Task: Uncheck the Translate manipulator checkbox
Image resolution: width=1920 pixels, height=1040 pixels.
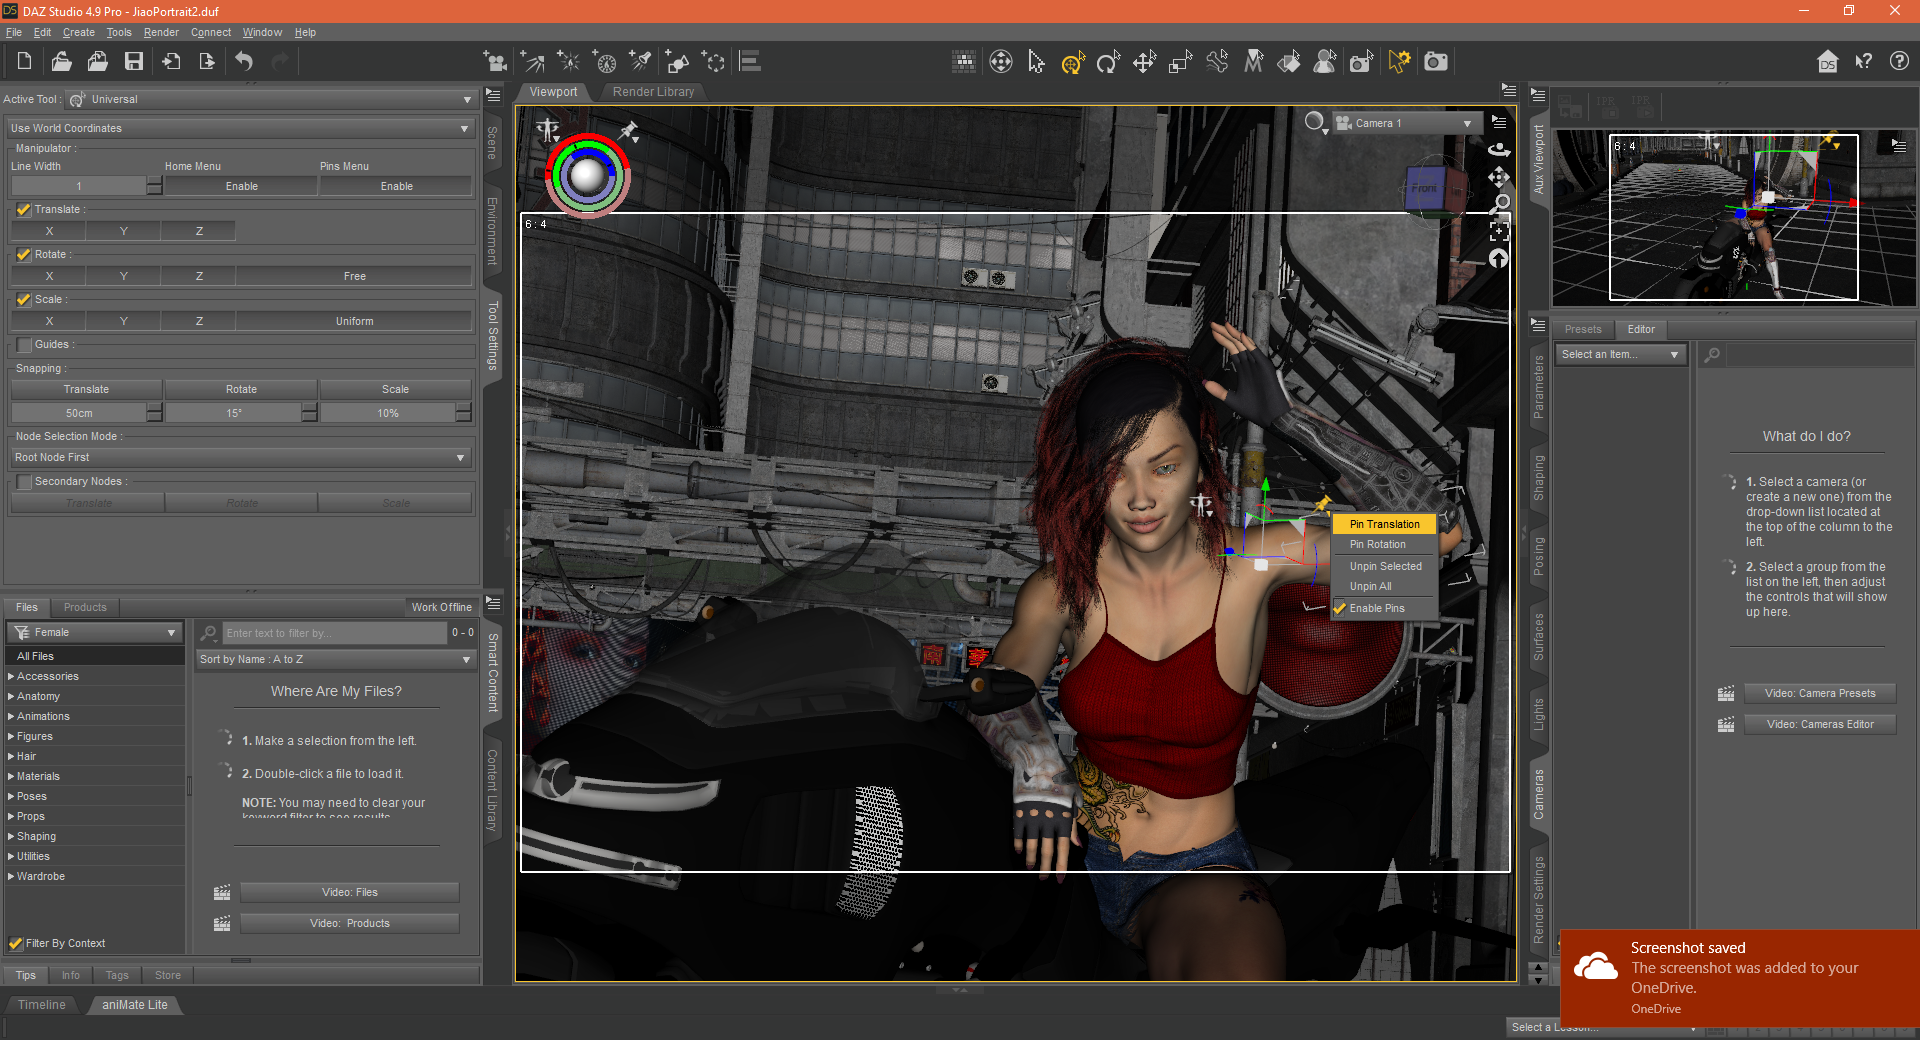Action: [24, 210]
